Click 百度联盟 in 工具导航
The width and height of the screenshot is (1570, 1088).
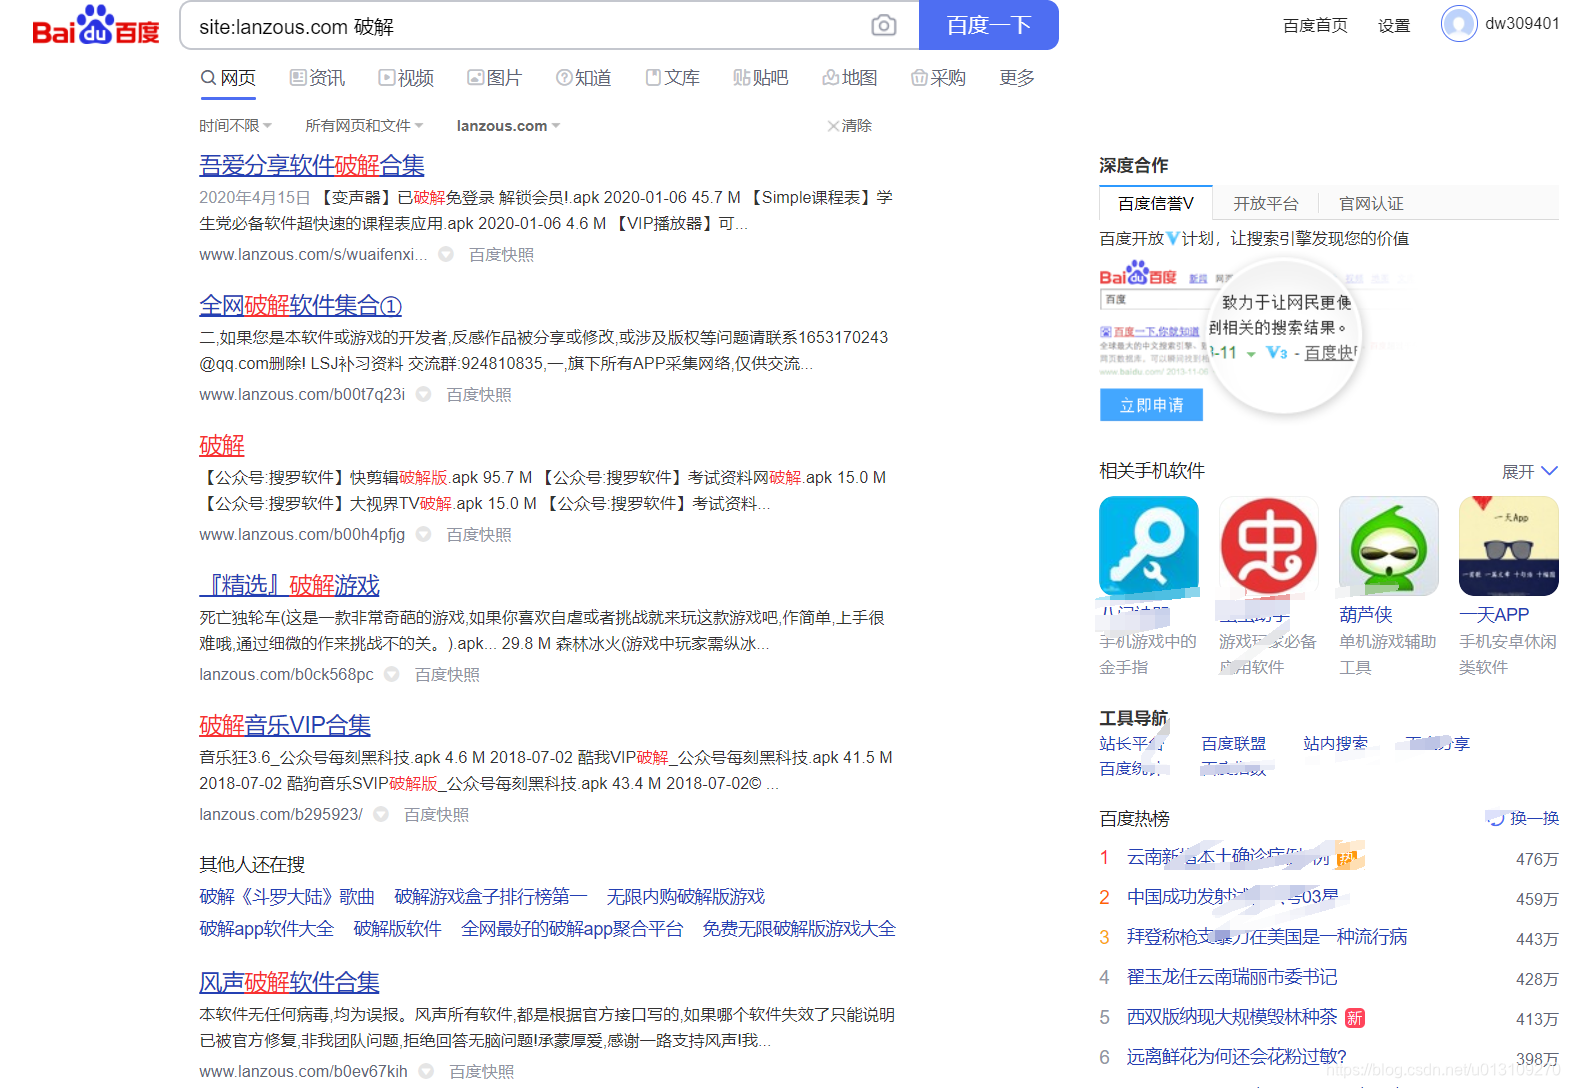click(x=1233, y=743)
